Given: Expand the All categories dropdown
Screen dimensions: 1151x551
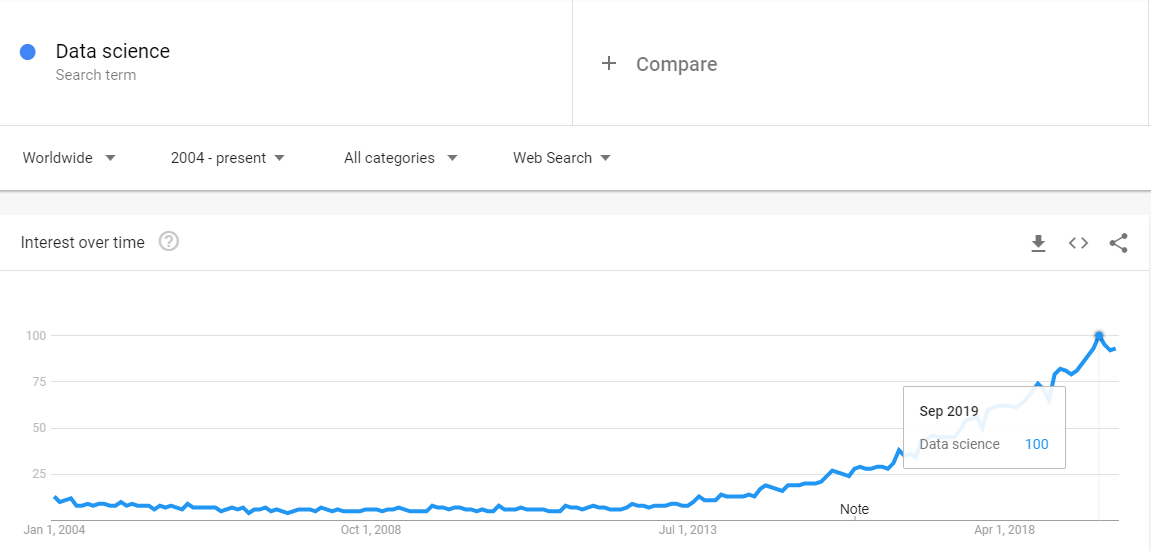Looking at the screenshot, I should pyautogui.click(x=401, y=158).
